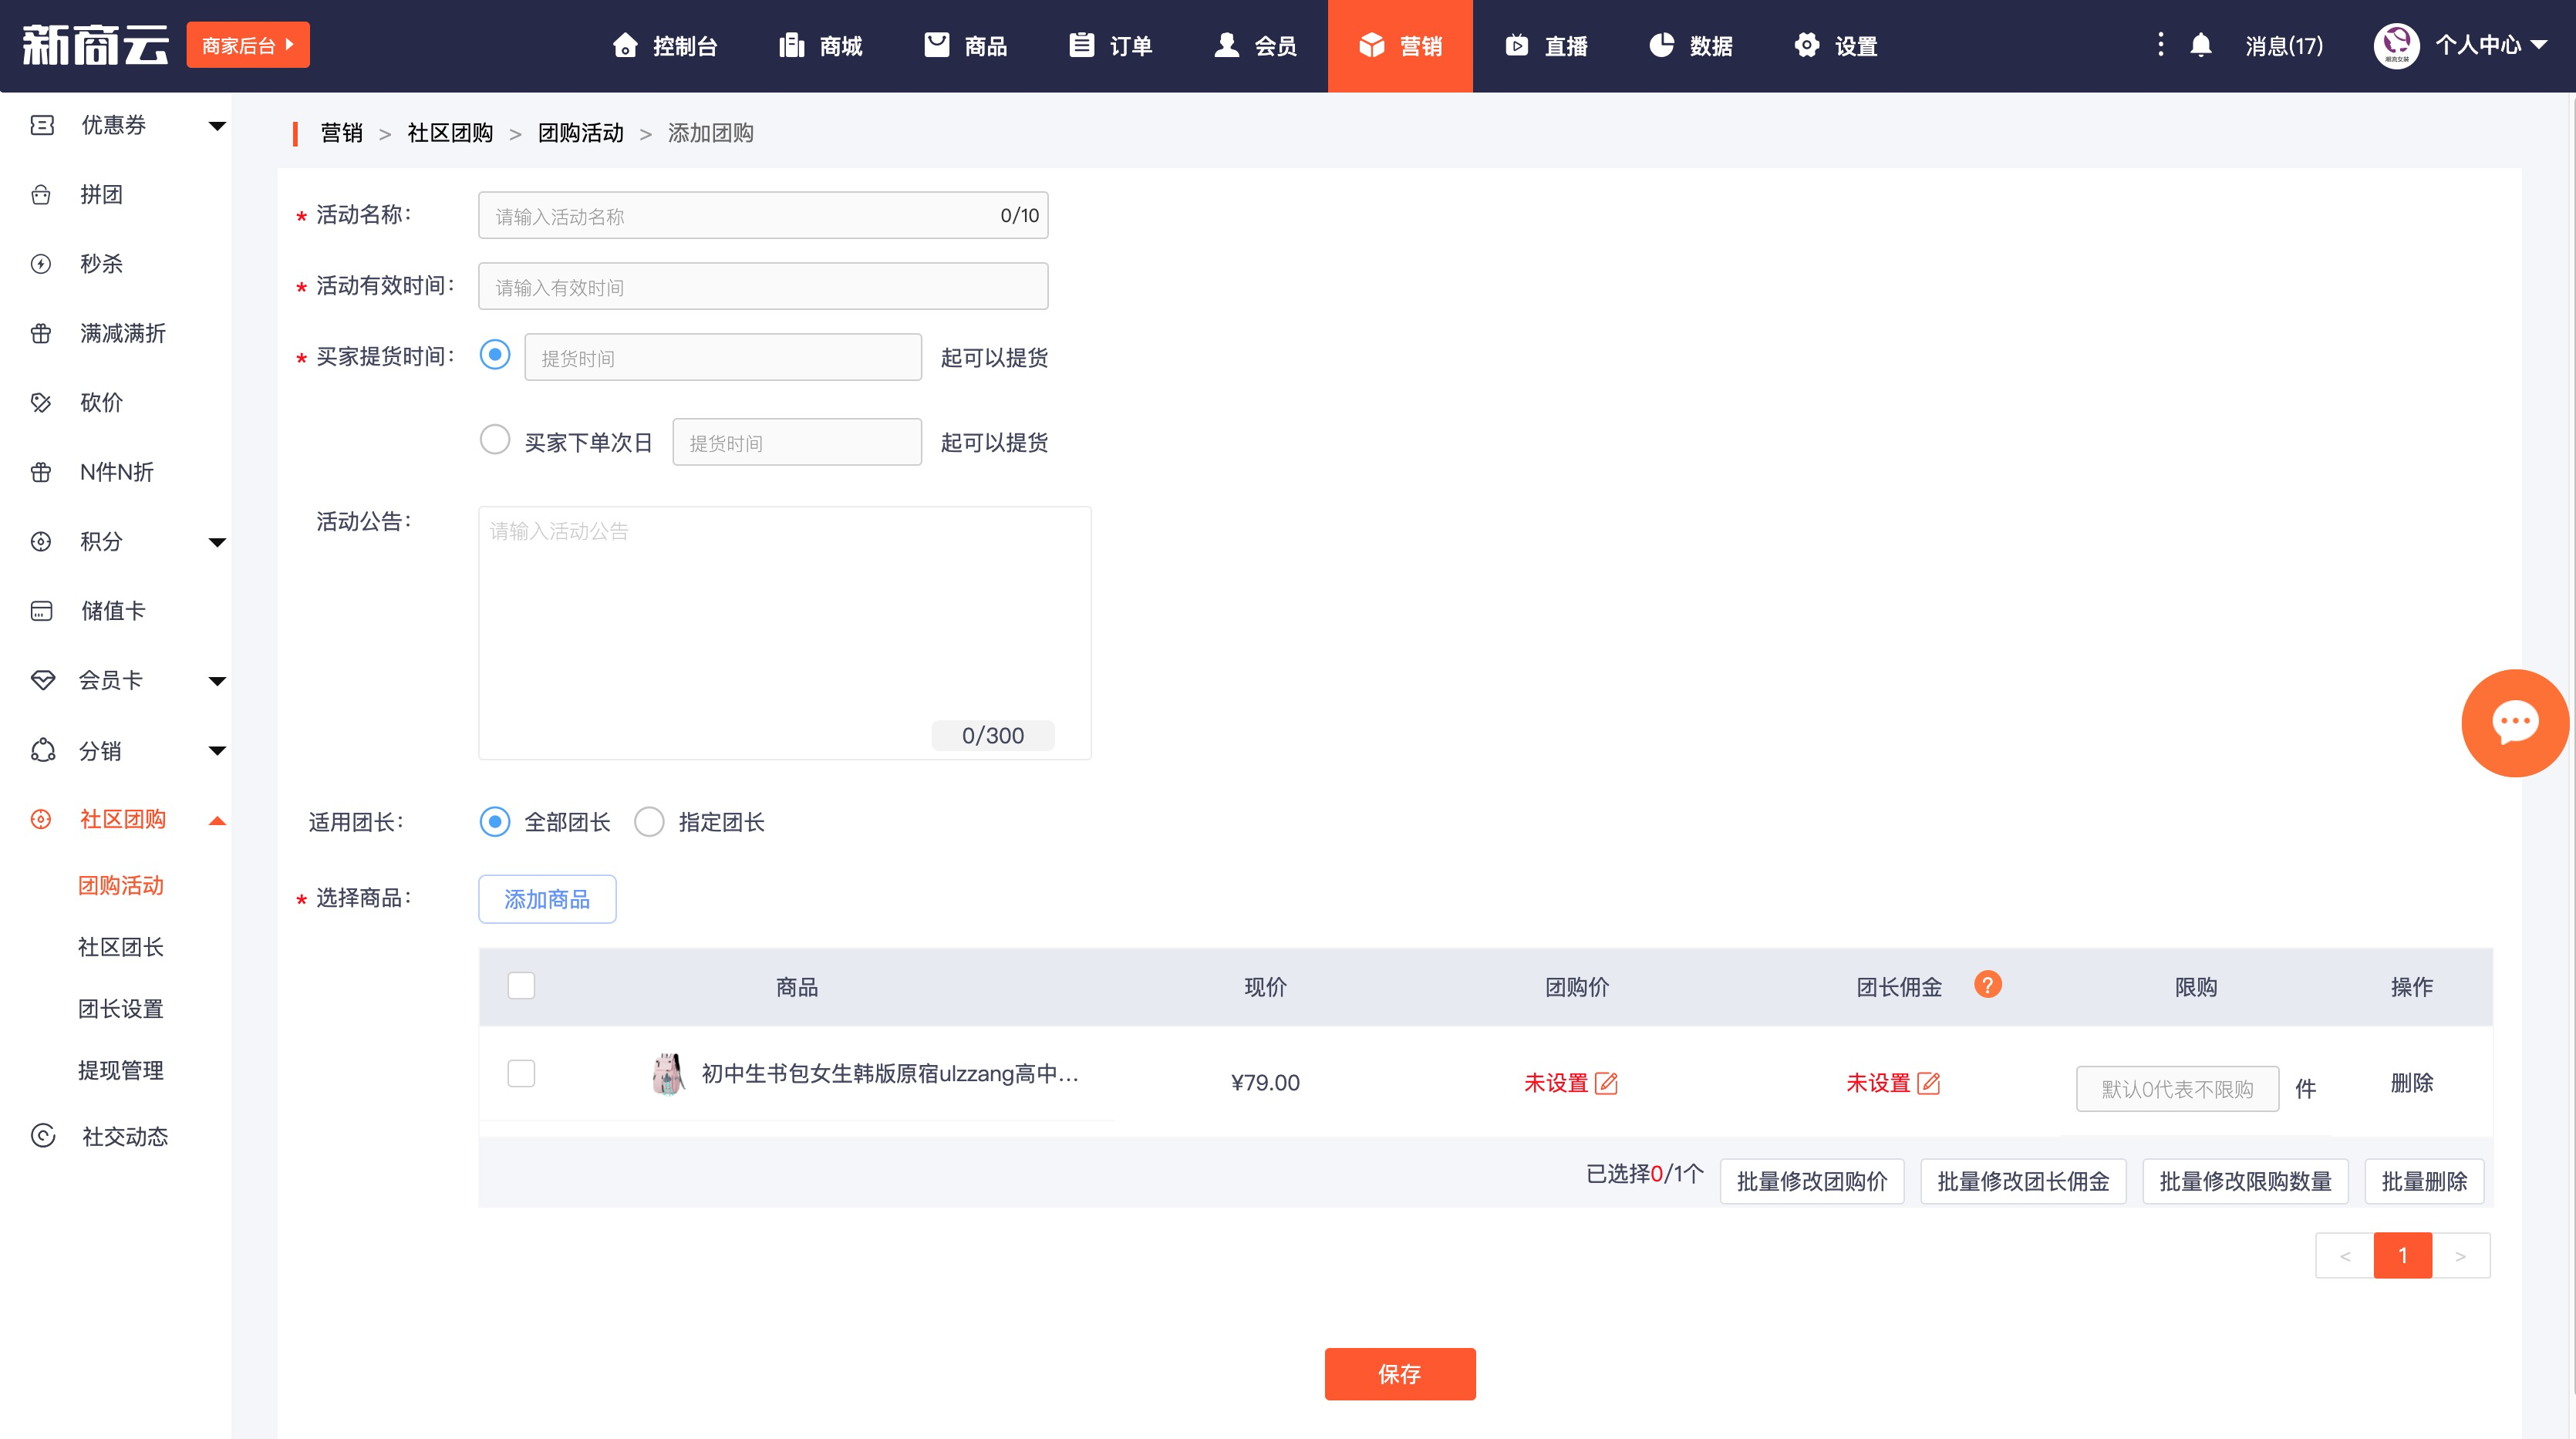Click the 控制台 home icon
The image size is (2576, 1439).
(625, 45)
